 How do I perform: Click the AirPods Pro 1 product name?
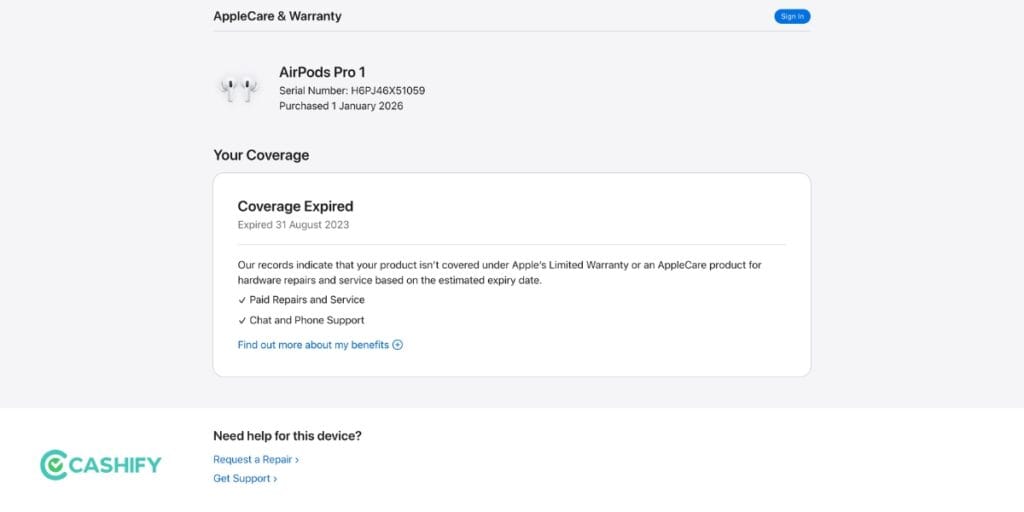(x=322, y=72)
